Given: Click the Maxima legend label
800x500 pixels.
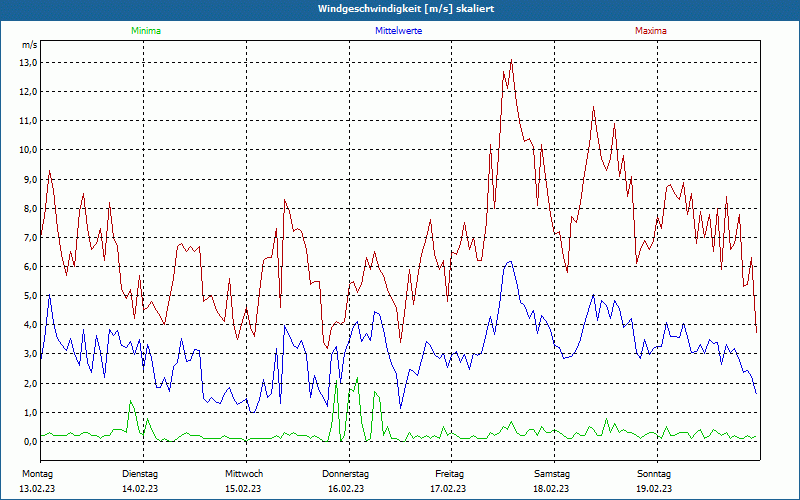Looking at the screenshot, I should click(x=651, y=31).
